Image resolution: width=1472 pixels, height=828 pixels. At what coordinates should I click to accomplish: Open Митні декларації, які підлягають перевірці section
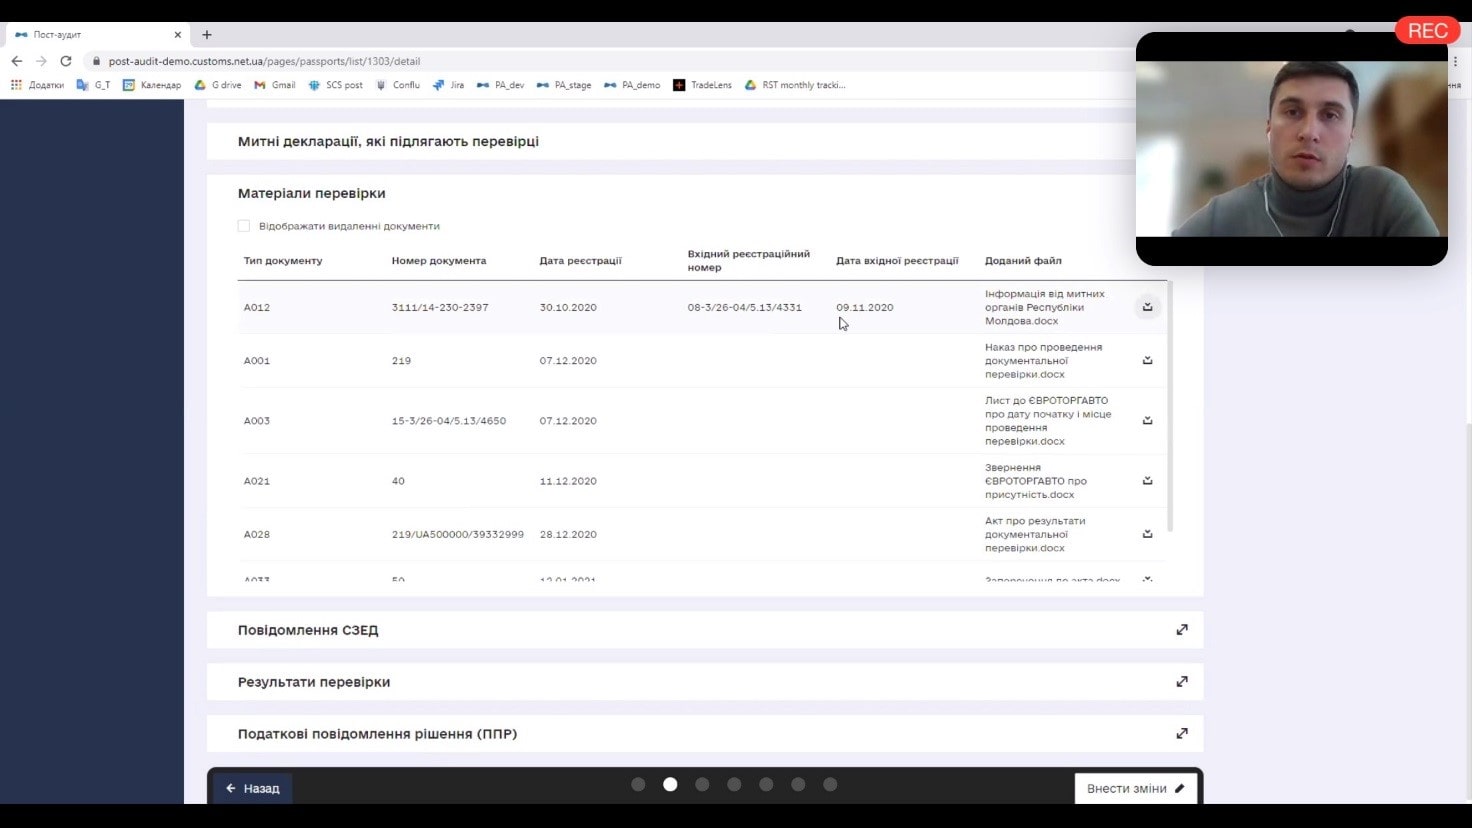(388, 141)
